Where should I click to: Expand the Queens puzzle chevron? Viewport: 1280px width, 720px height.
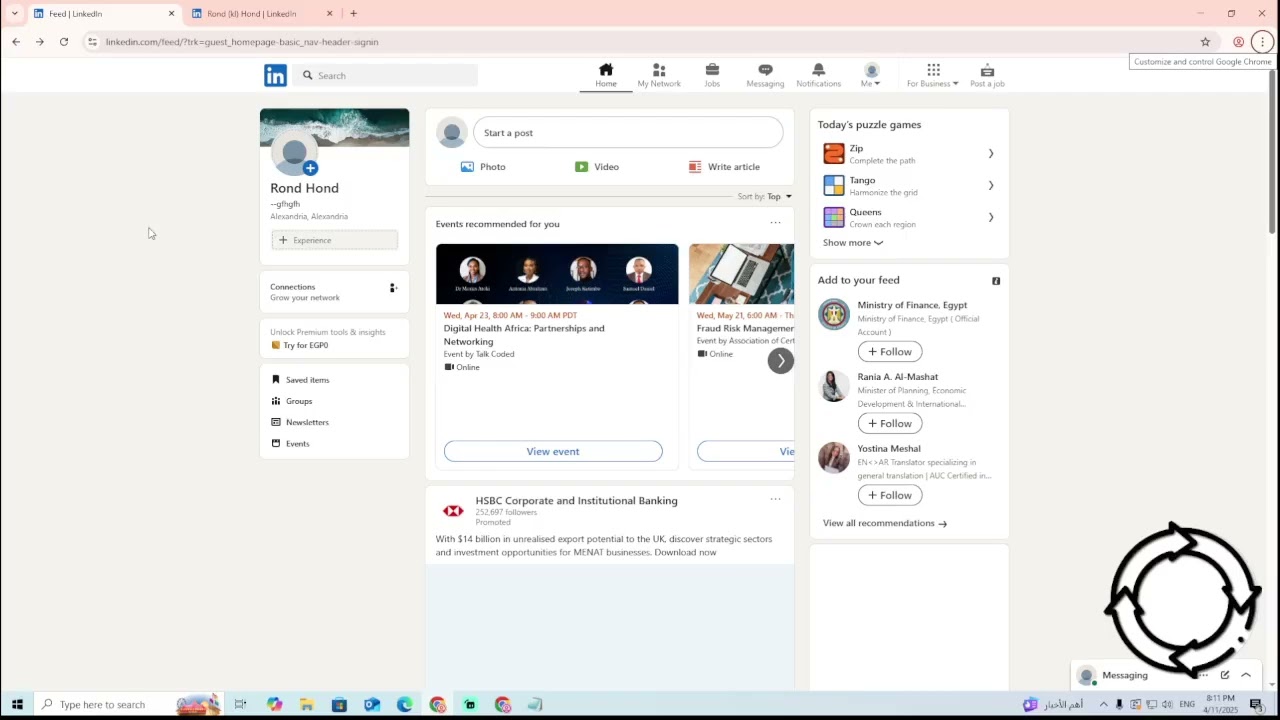coord(991,218)
